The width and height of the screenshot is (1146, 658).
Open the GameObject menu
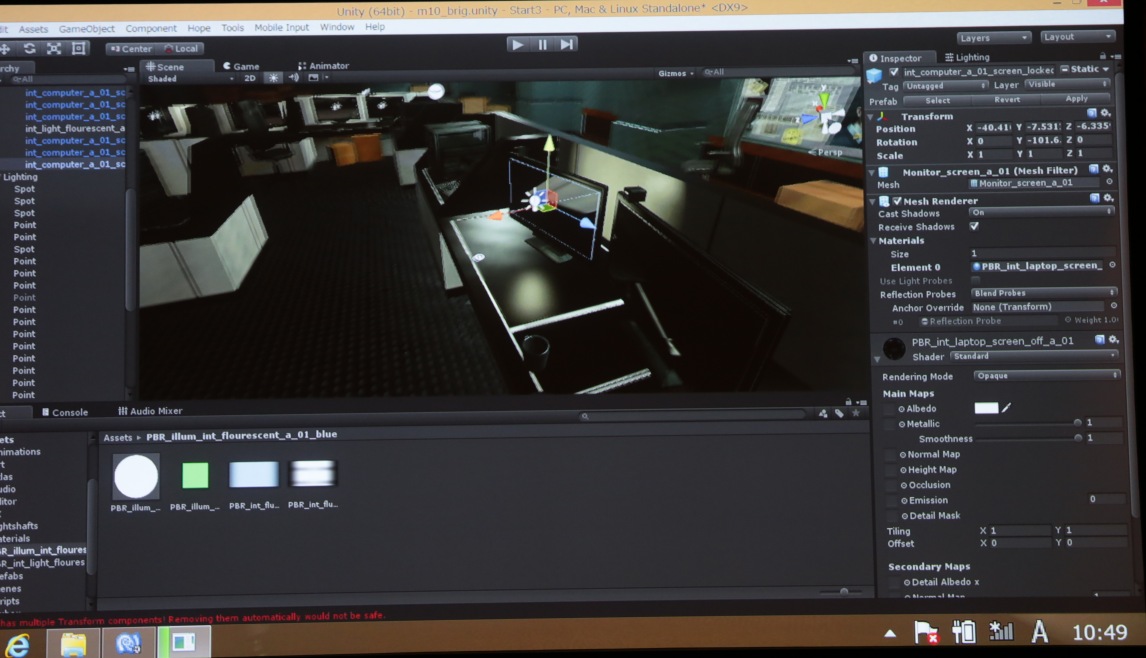pyautogui.click(x=87, y=29)
